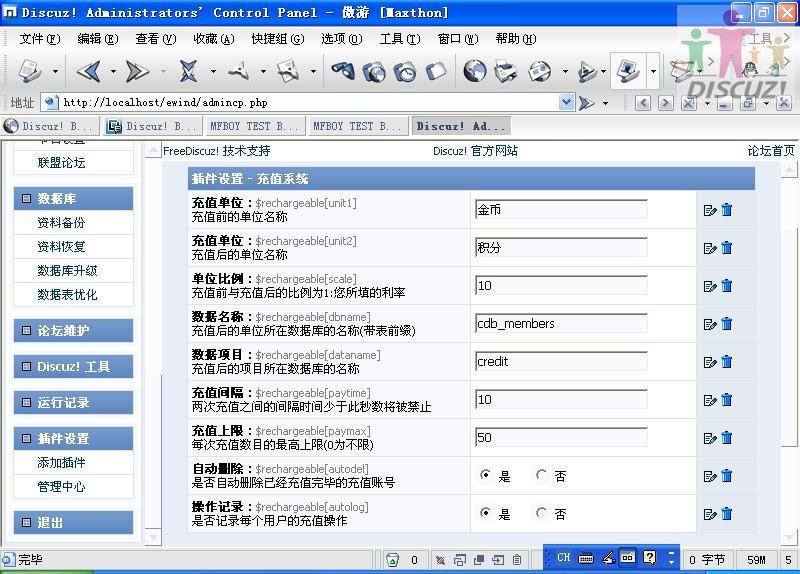Go to 论坛首页 link
The width and height of the screenshot is (800, 574).
pos(770,151)
